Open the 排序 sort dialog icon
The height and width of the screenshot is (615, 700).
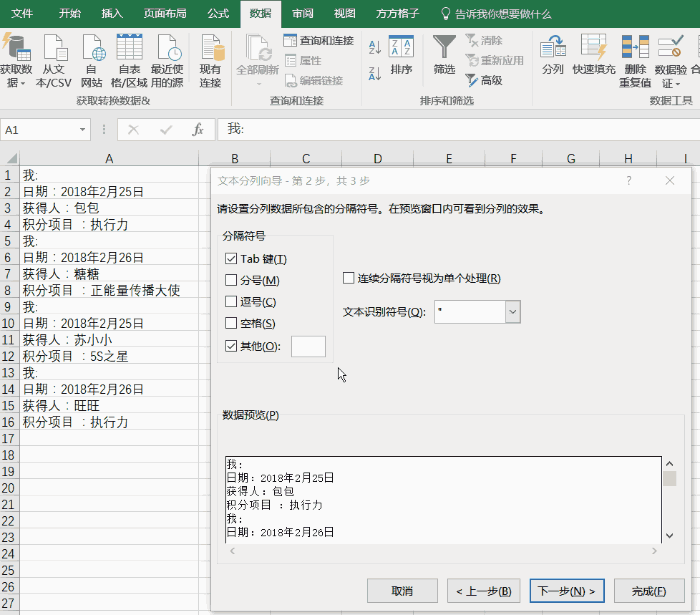click(401, 55)
